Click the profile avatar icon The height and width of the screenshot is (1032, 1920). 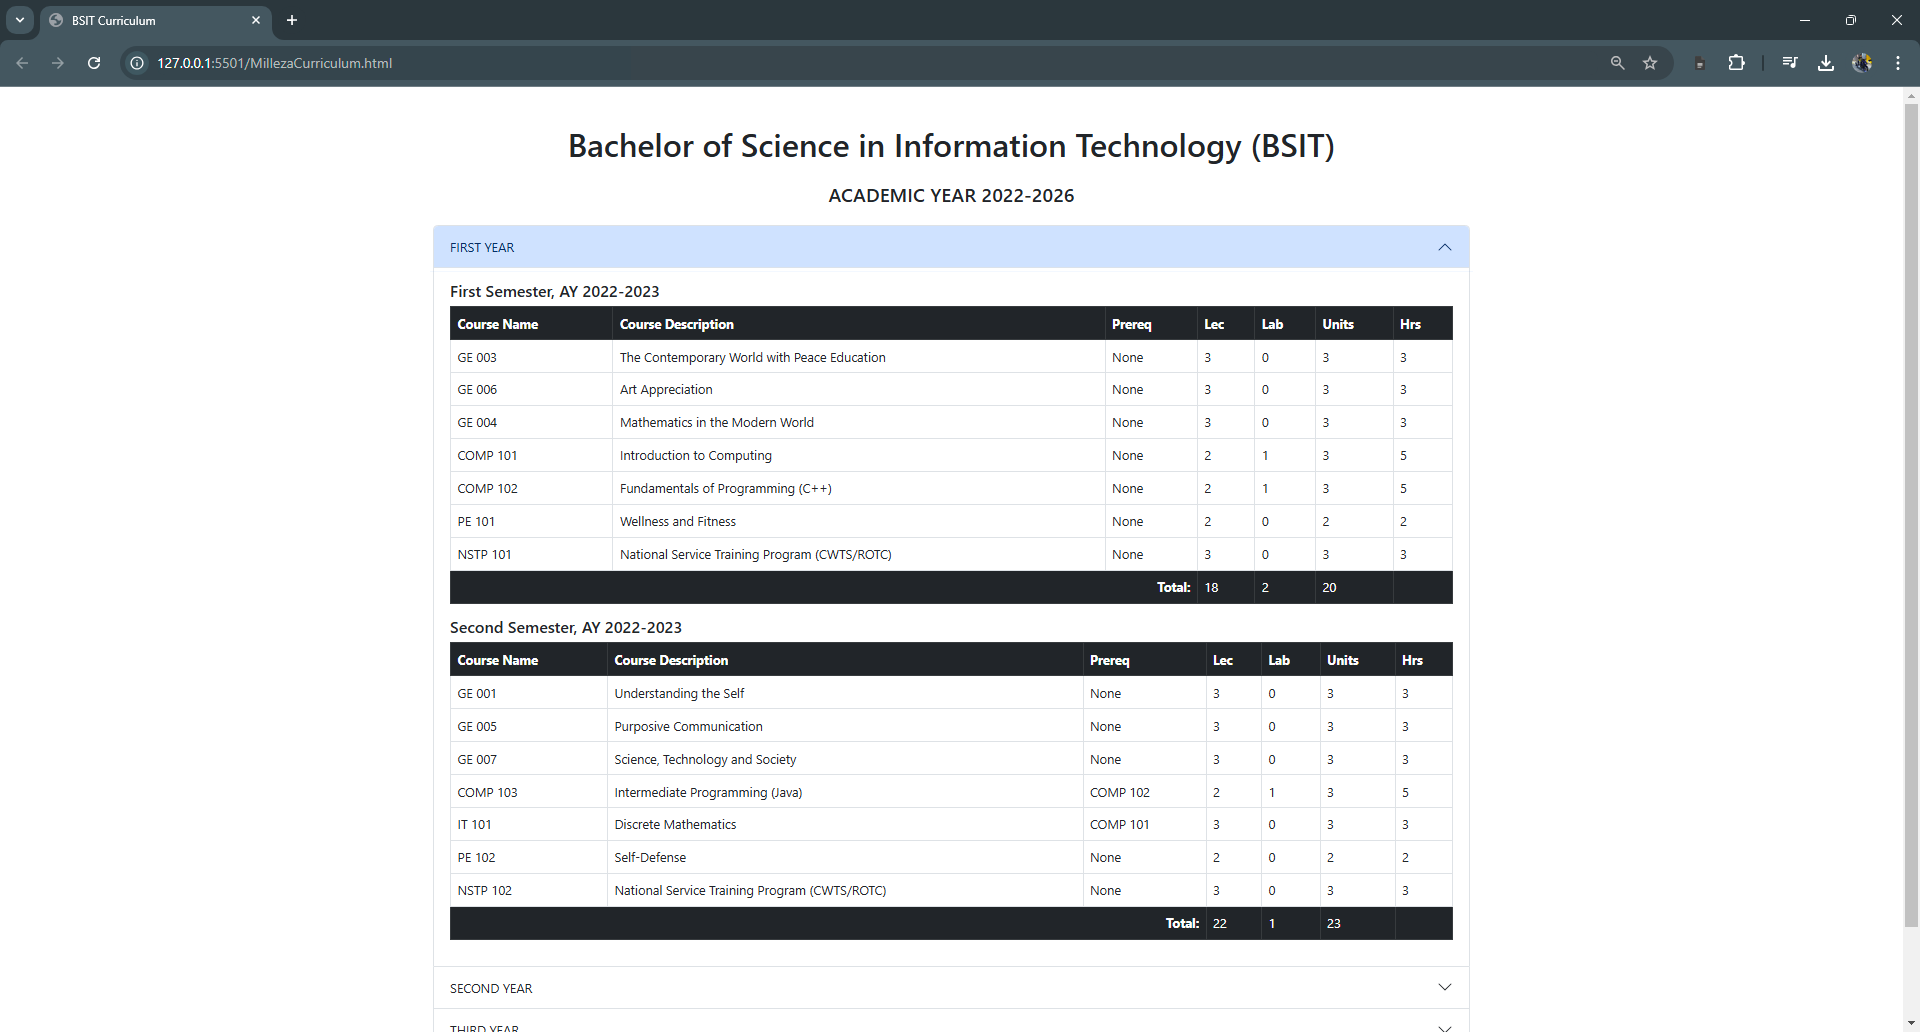pos(1862,63)
